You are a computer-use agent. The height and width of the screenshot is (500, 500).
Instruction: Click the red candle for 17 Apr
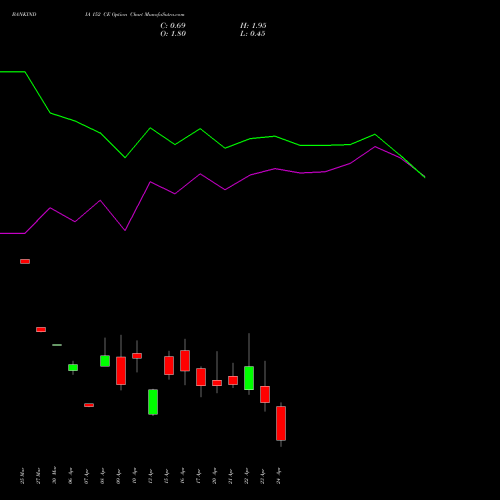click(x=201, y=377)
